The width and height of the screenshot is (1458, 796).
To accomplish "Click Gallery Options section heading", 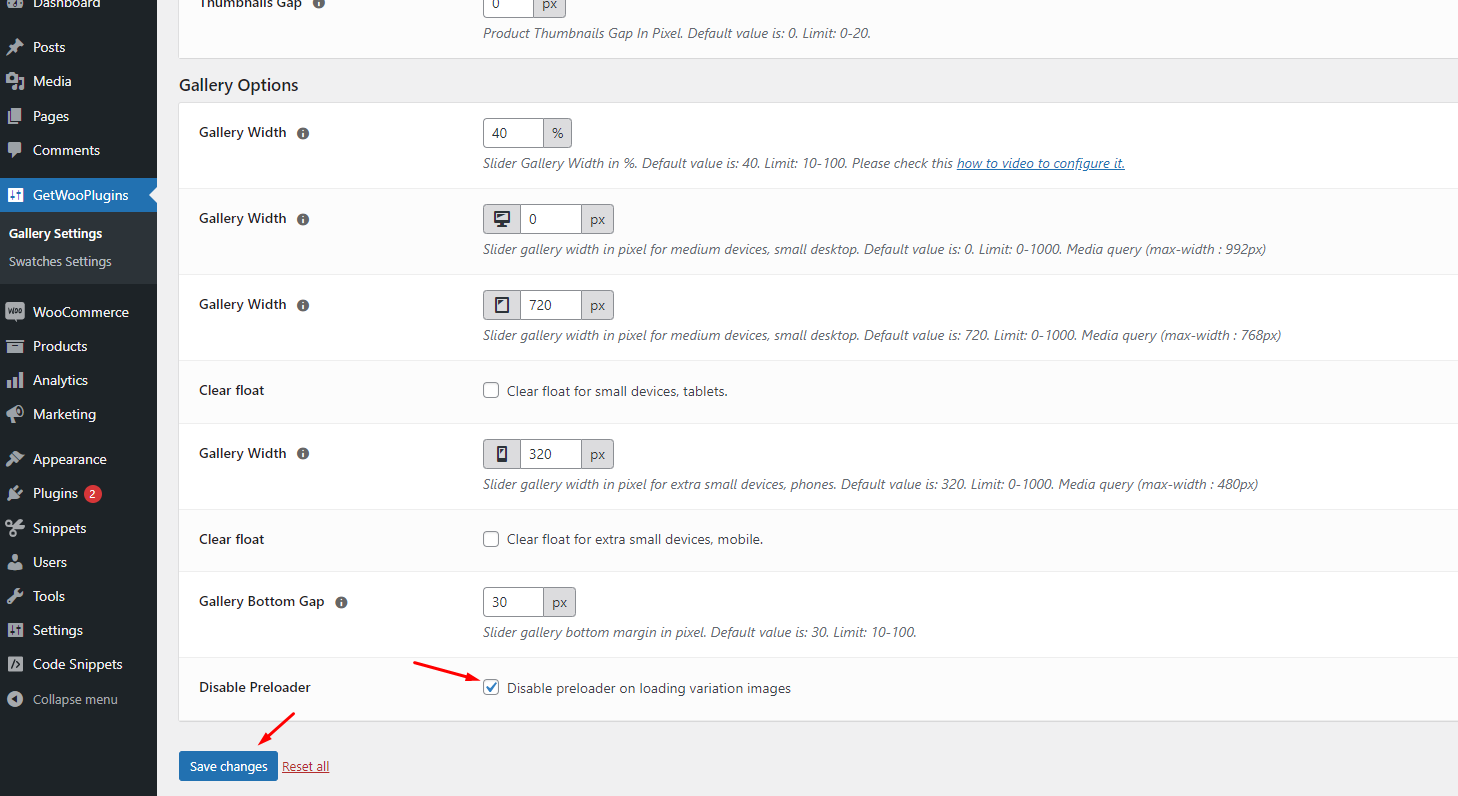I will (239, 85).
